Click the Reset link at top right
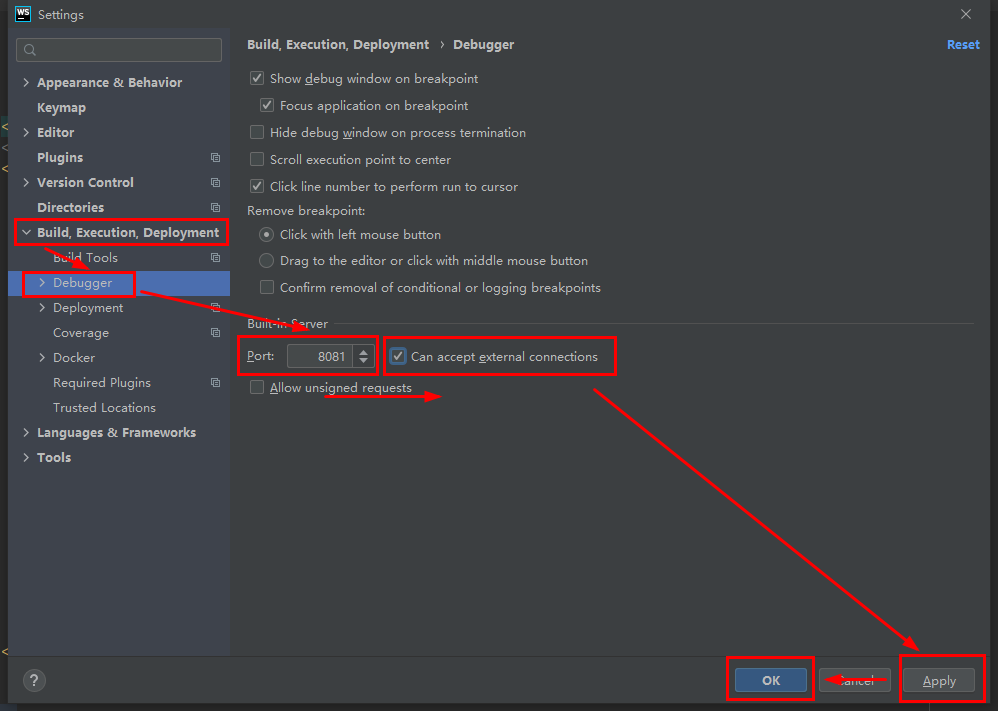Screen dimensions: 998x711 [x=962, y=44]
